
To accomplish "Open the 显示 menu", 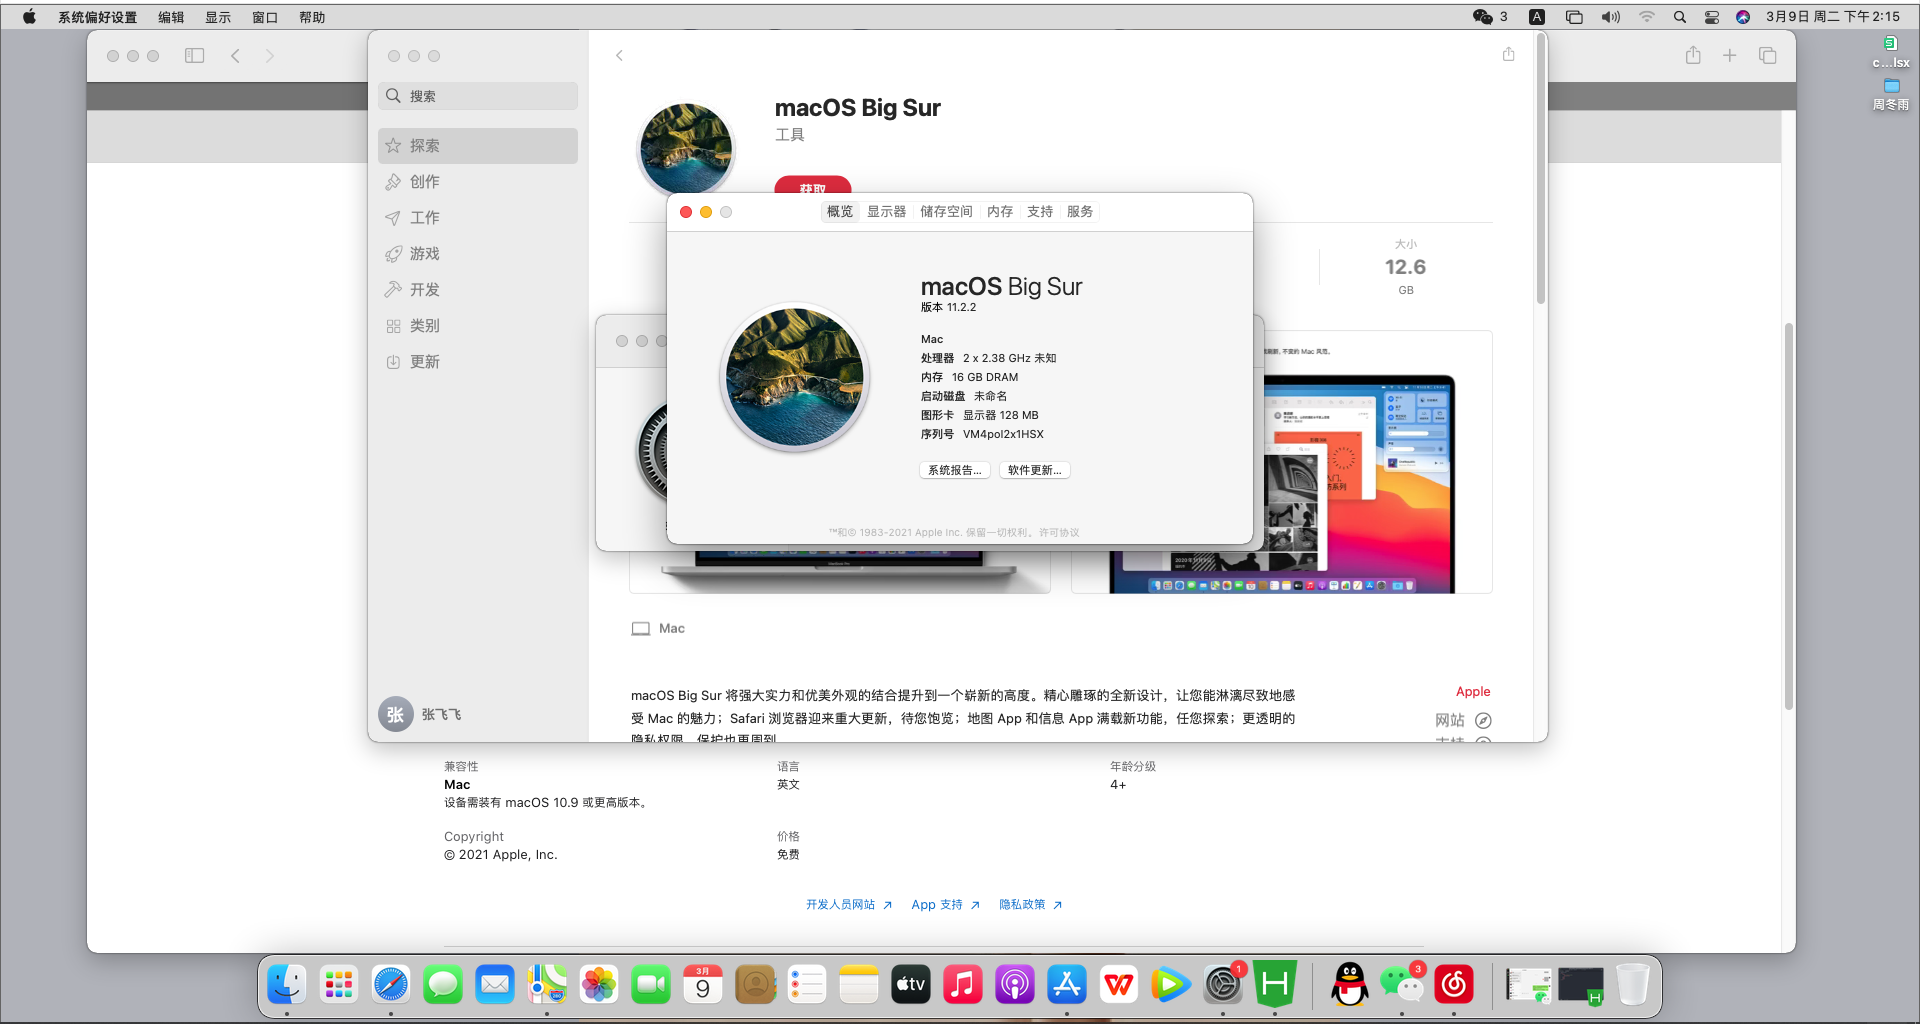I will pyautogui.click(x=218, y=17).
